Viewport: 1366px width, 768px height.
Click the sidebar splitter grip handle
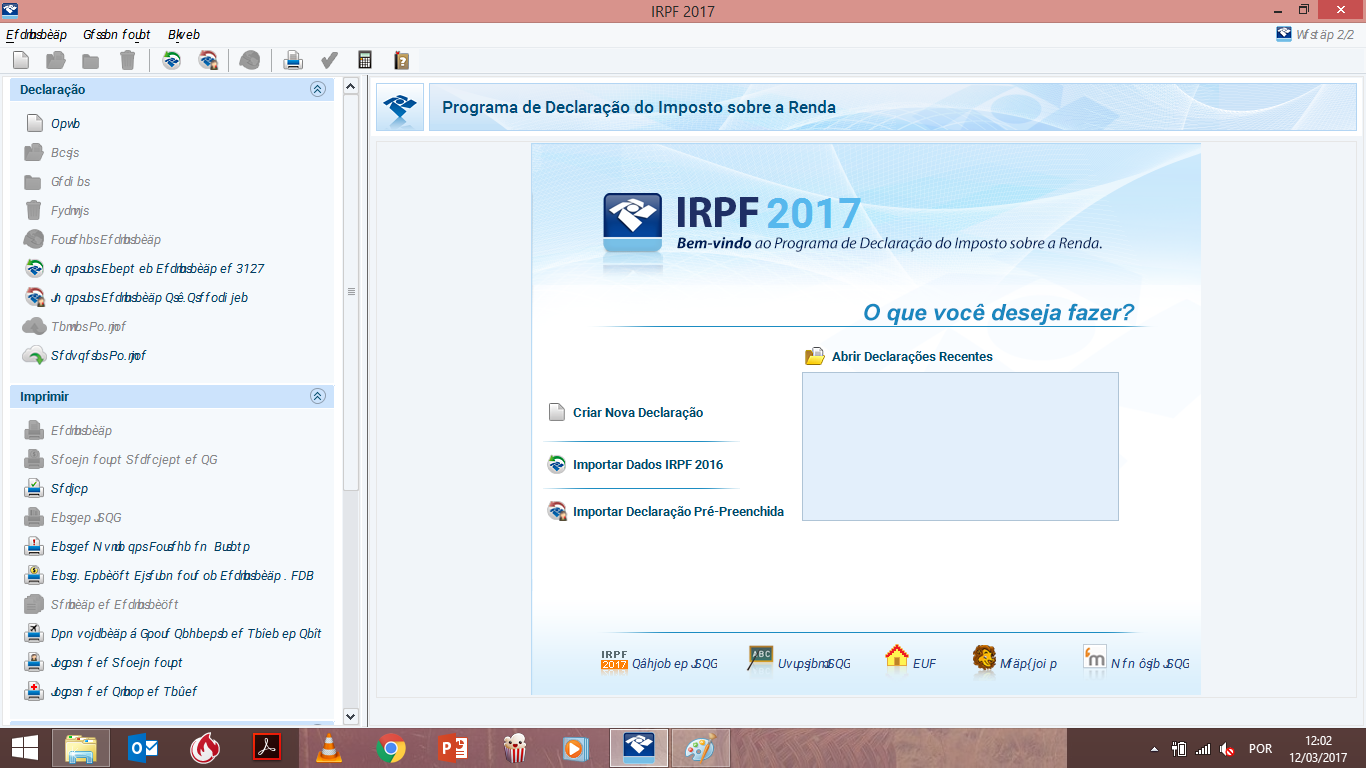[351, 292]
